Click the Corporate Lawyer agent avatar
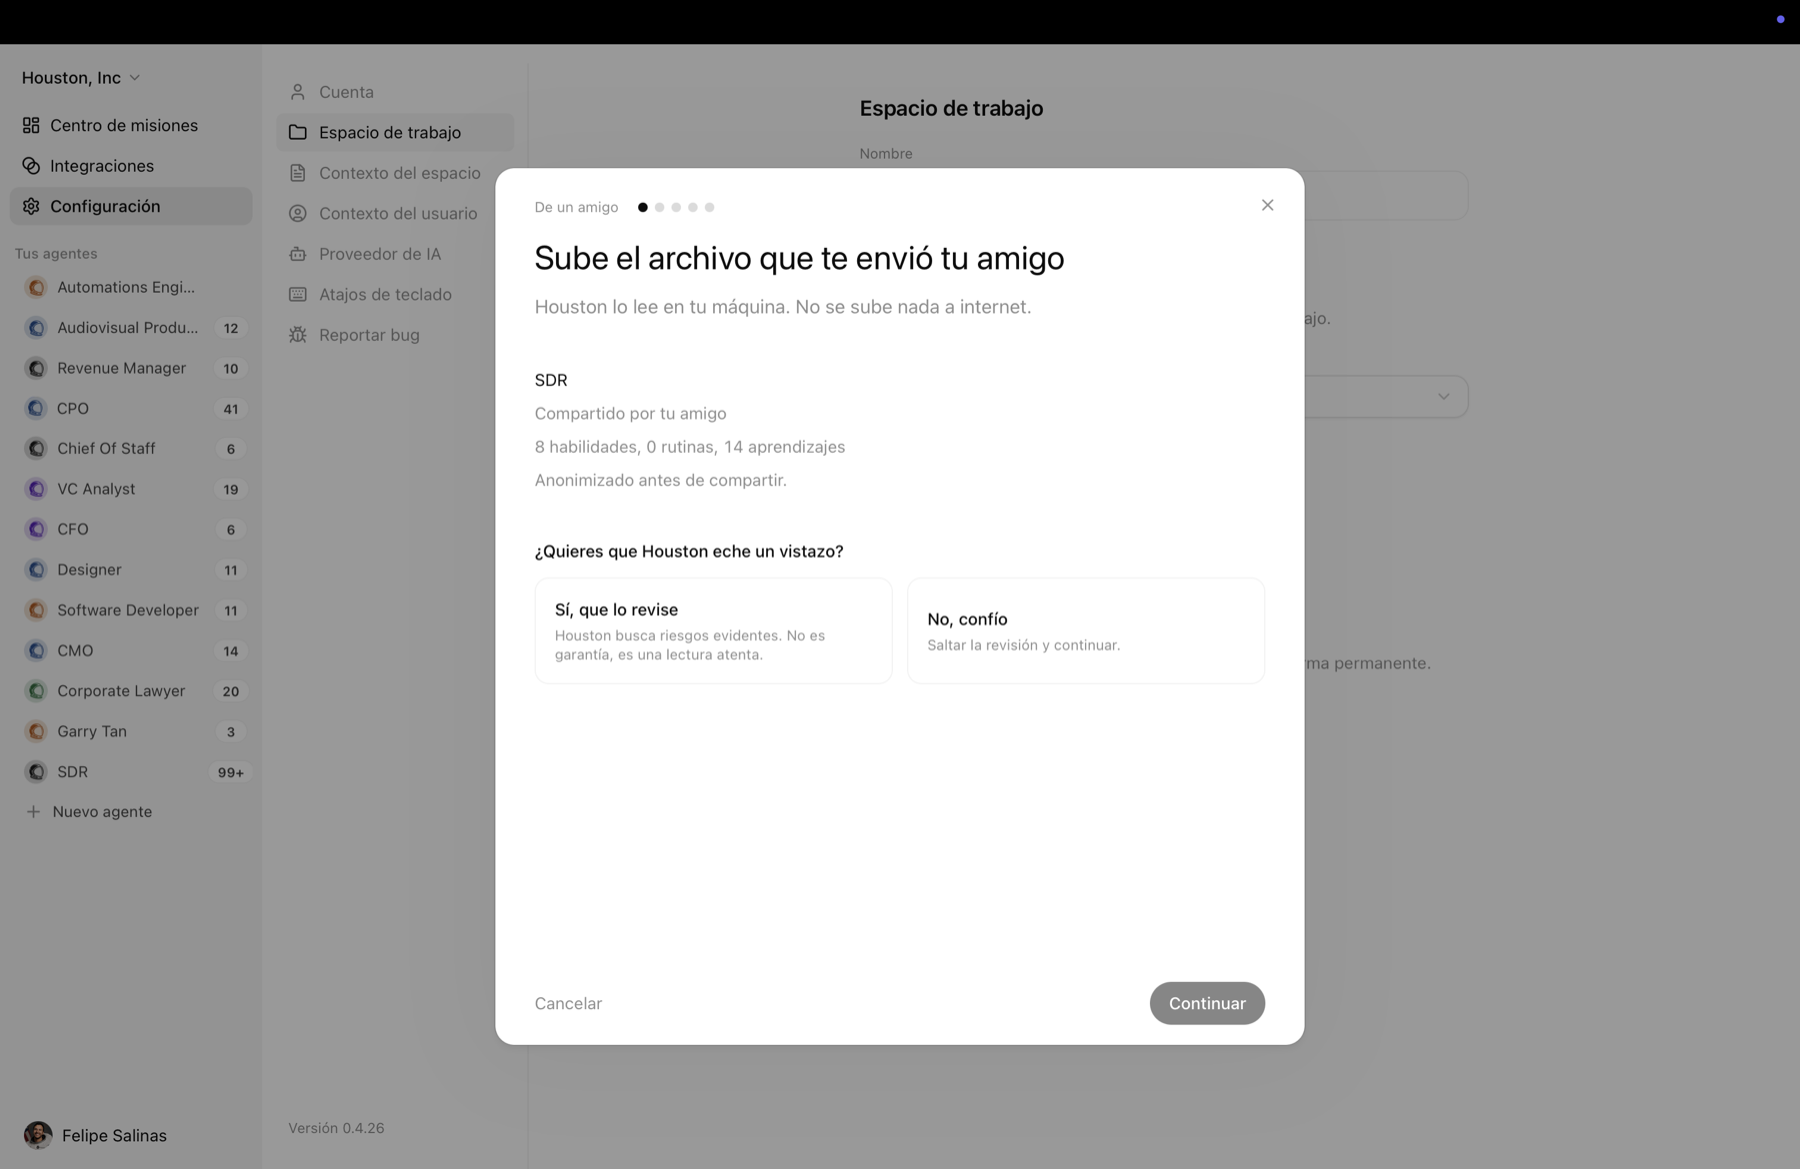 (36, 691)
